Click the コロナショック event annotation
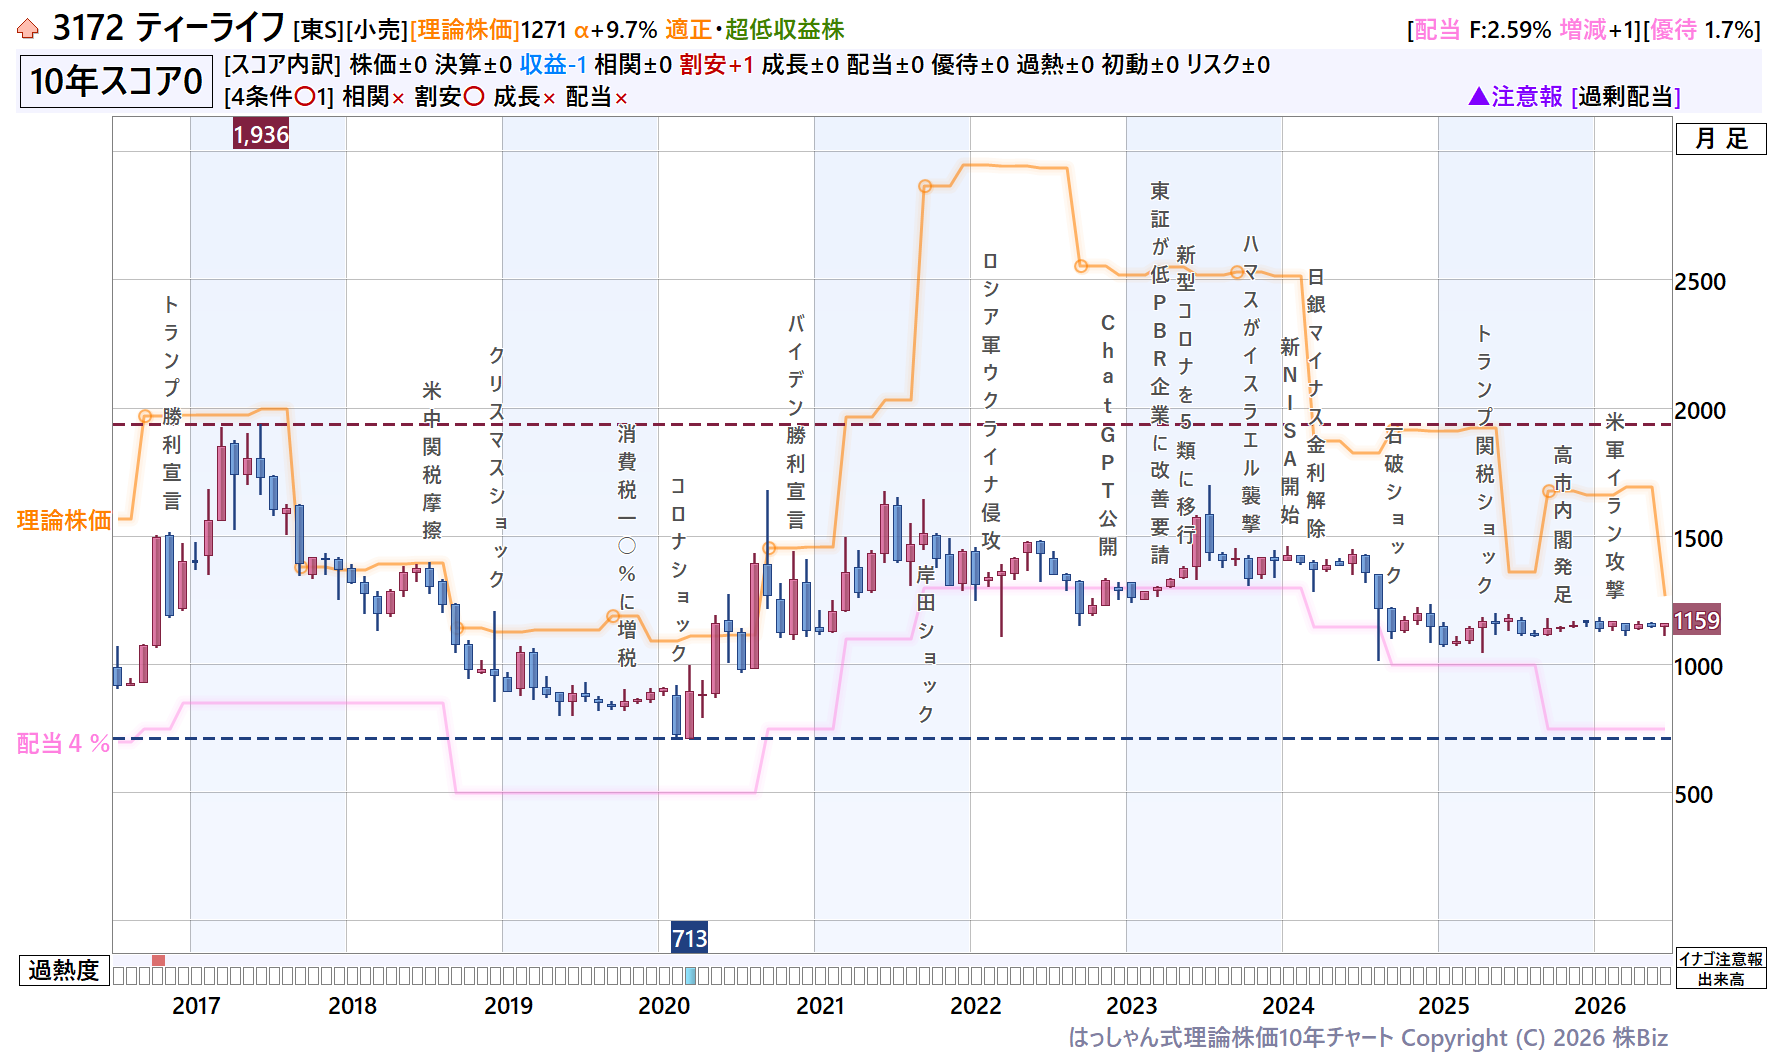Image resolution: width=1780 pixels, height=1054 pixels. [x=678, y=569]
